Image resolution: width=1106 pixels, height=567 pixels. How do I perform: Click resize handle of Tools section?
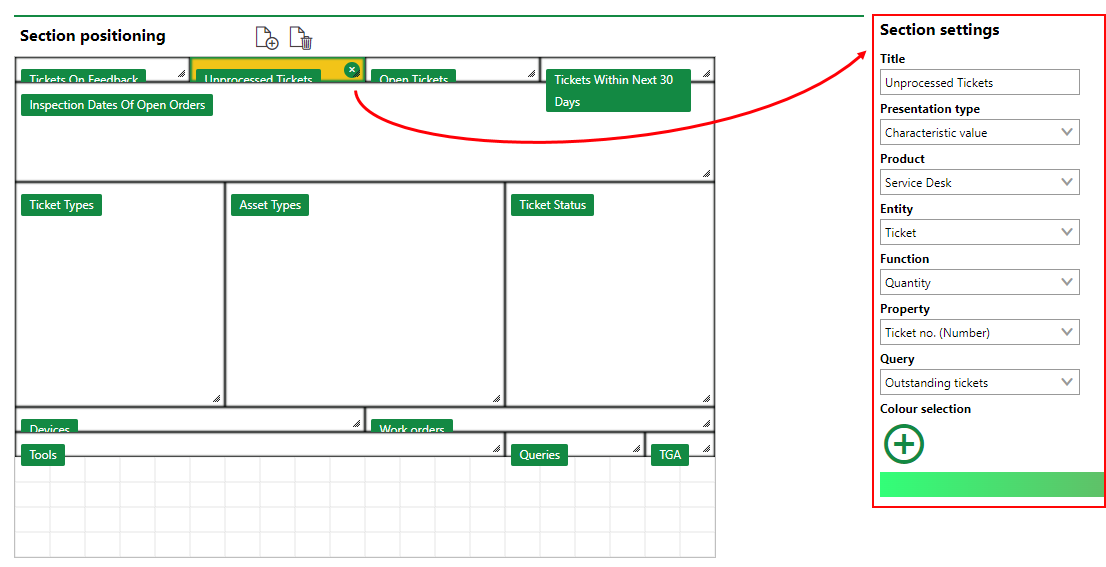pyautogui.click(x=496, y=449)
